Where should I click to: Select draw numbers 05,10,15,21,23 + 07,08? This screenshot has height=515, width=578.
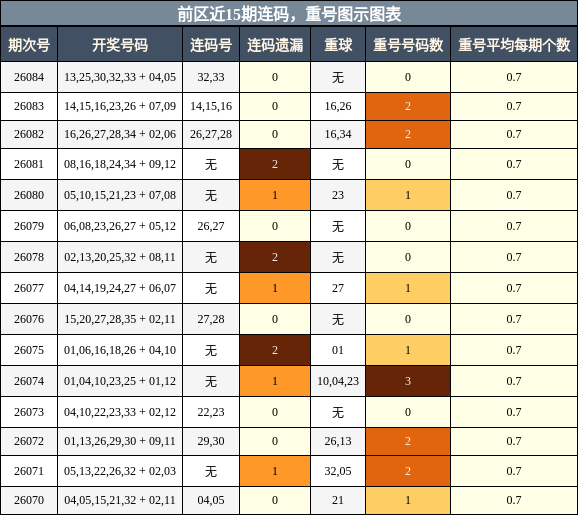120,195
